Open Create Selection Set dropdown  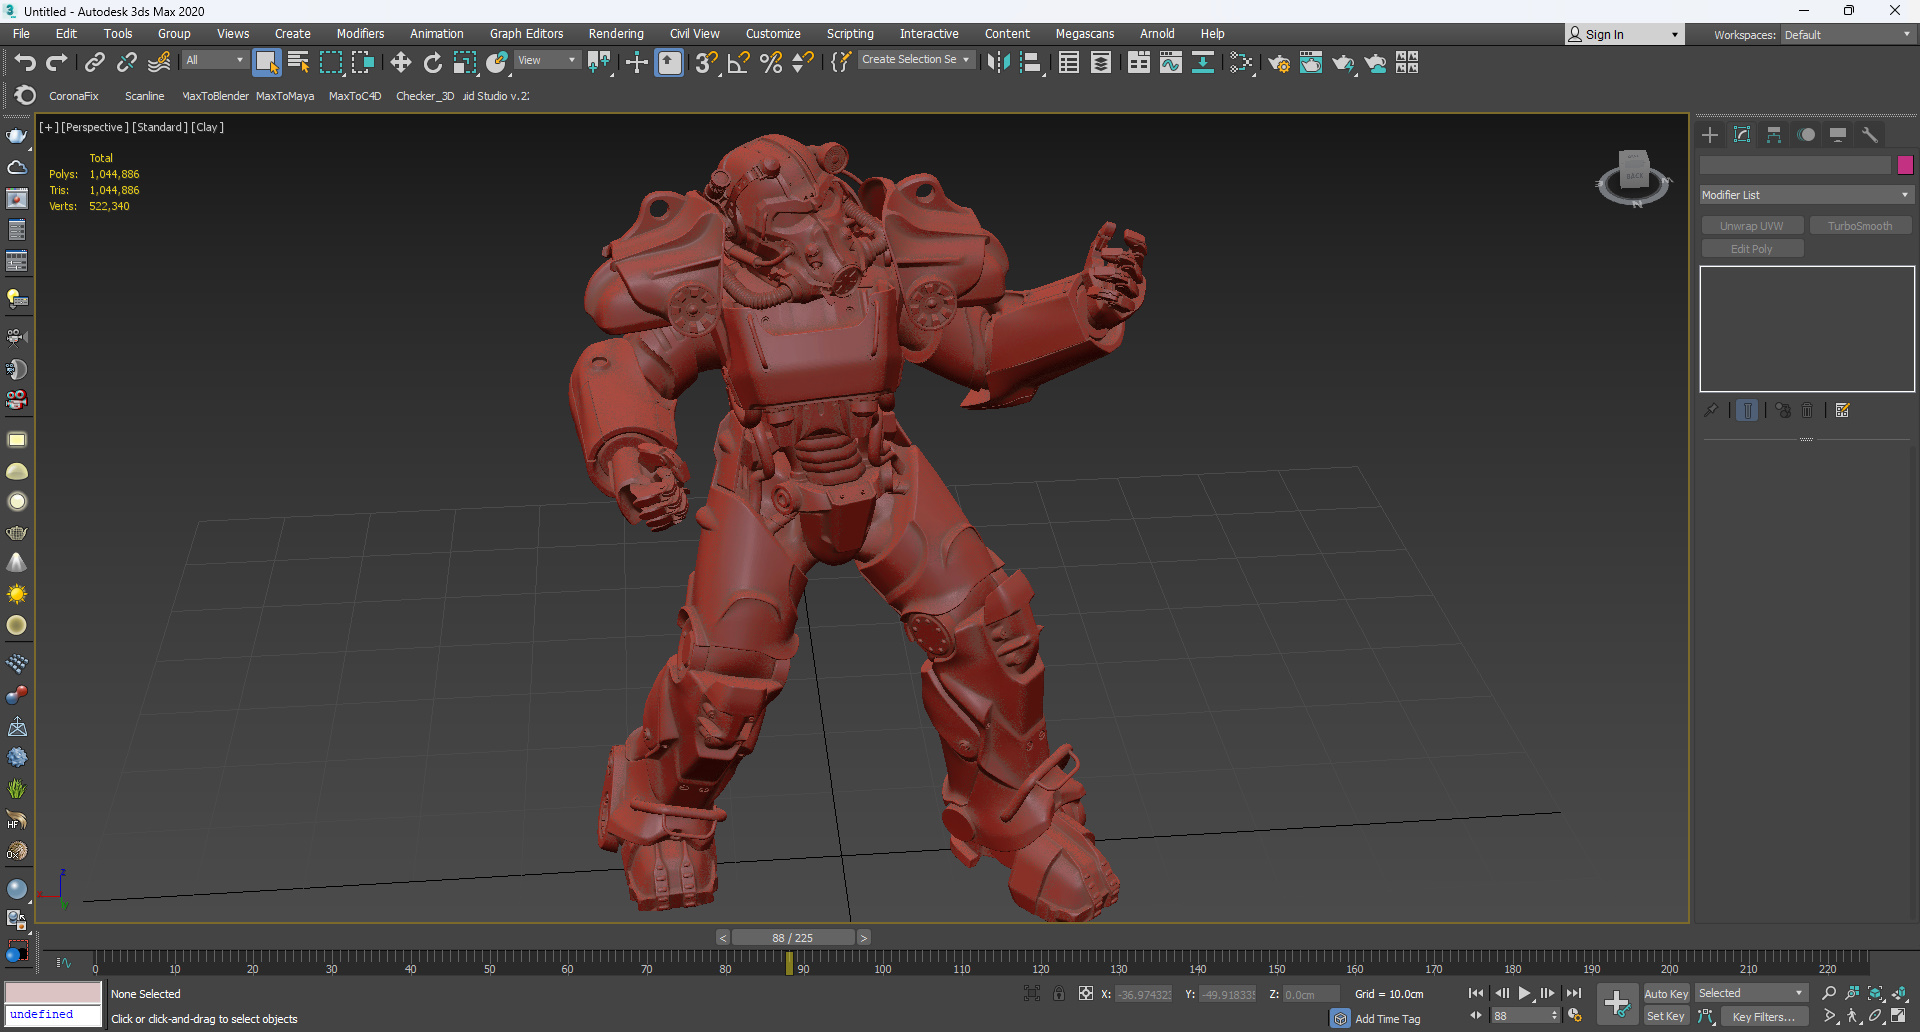915,60
